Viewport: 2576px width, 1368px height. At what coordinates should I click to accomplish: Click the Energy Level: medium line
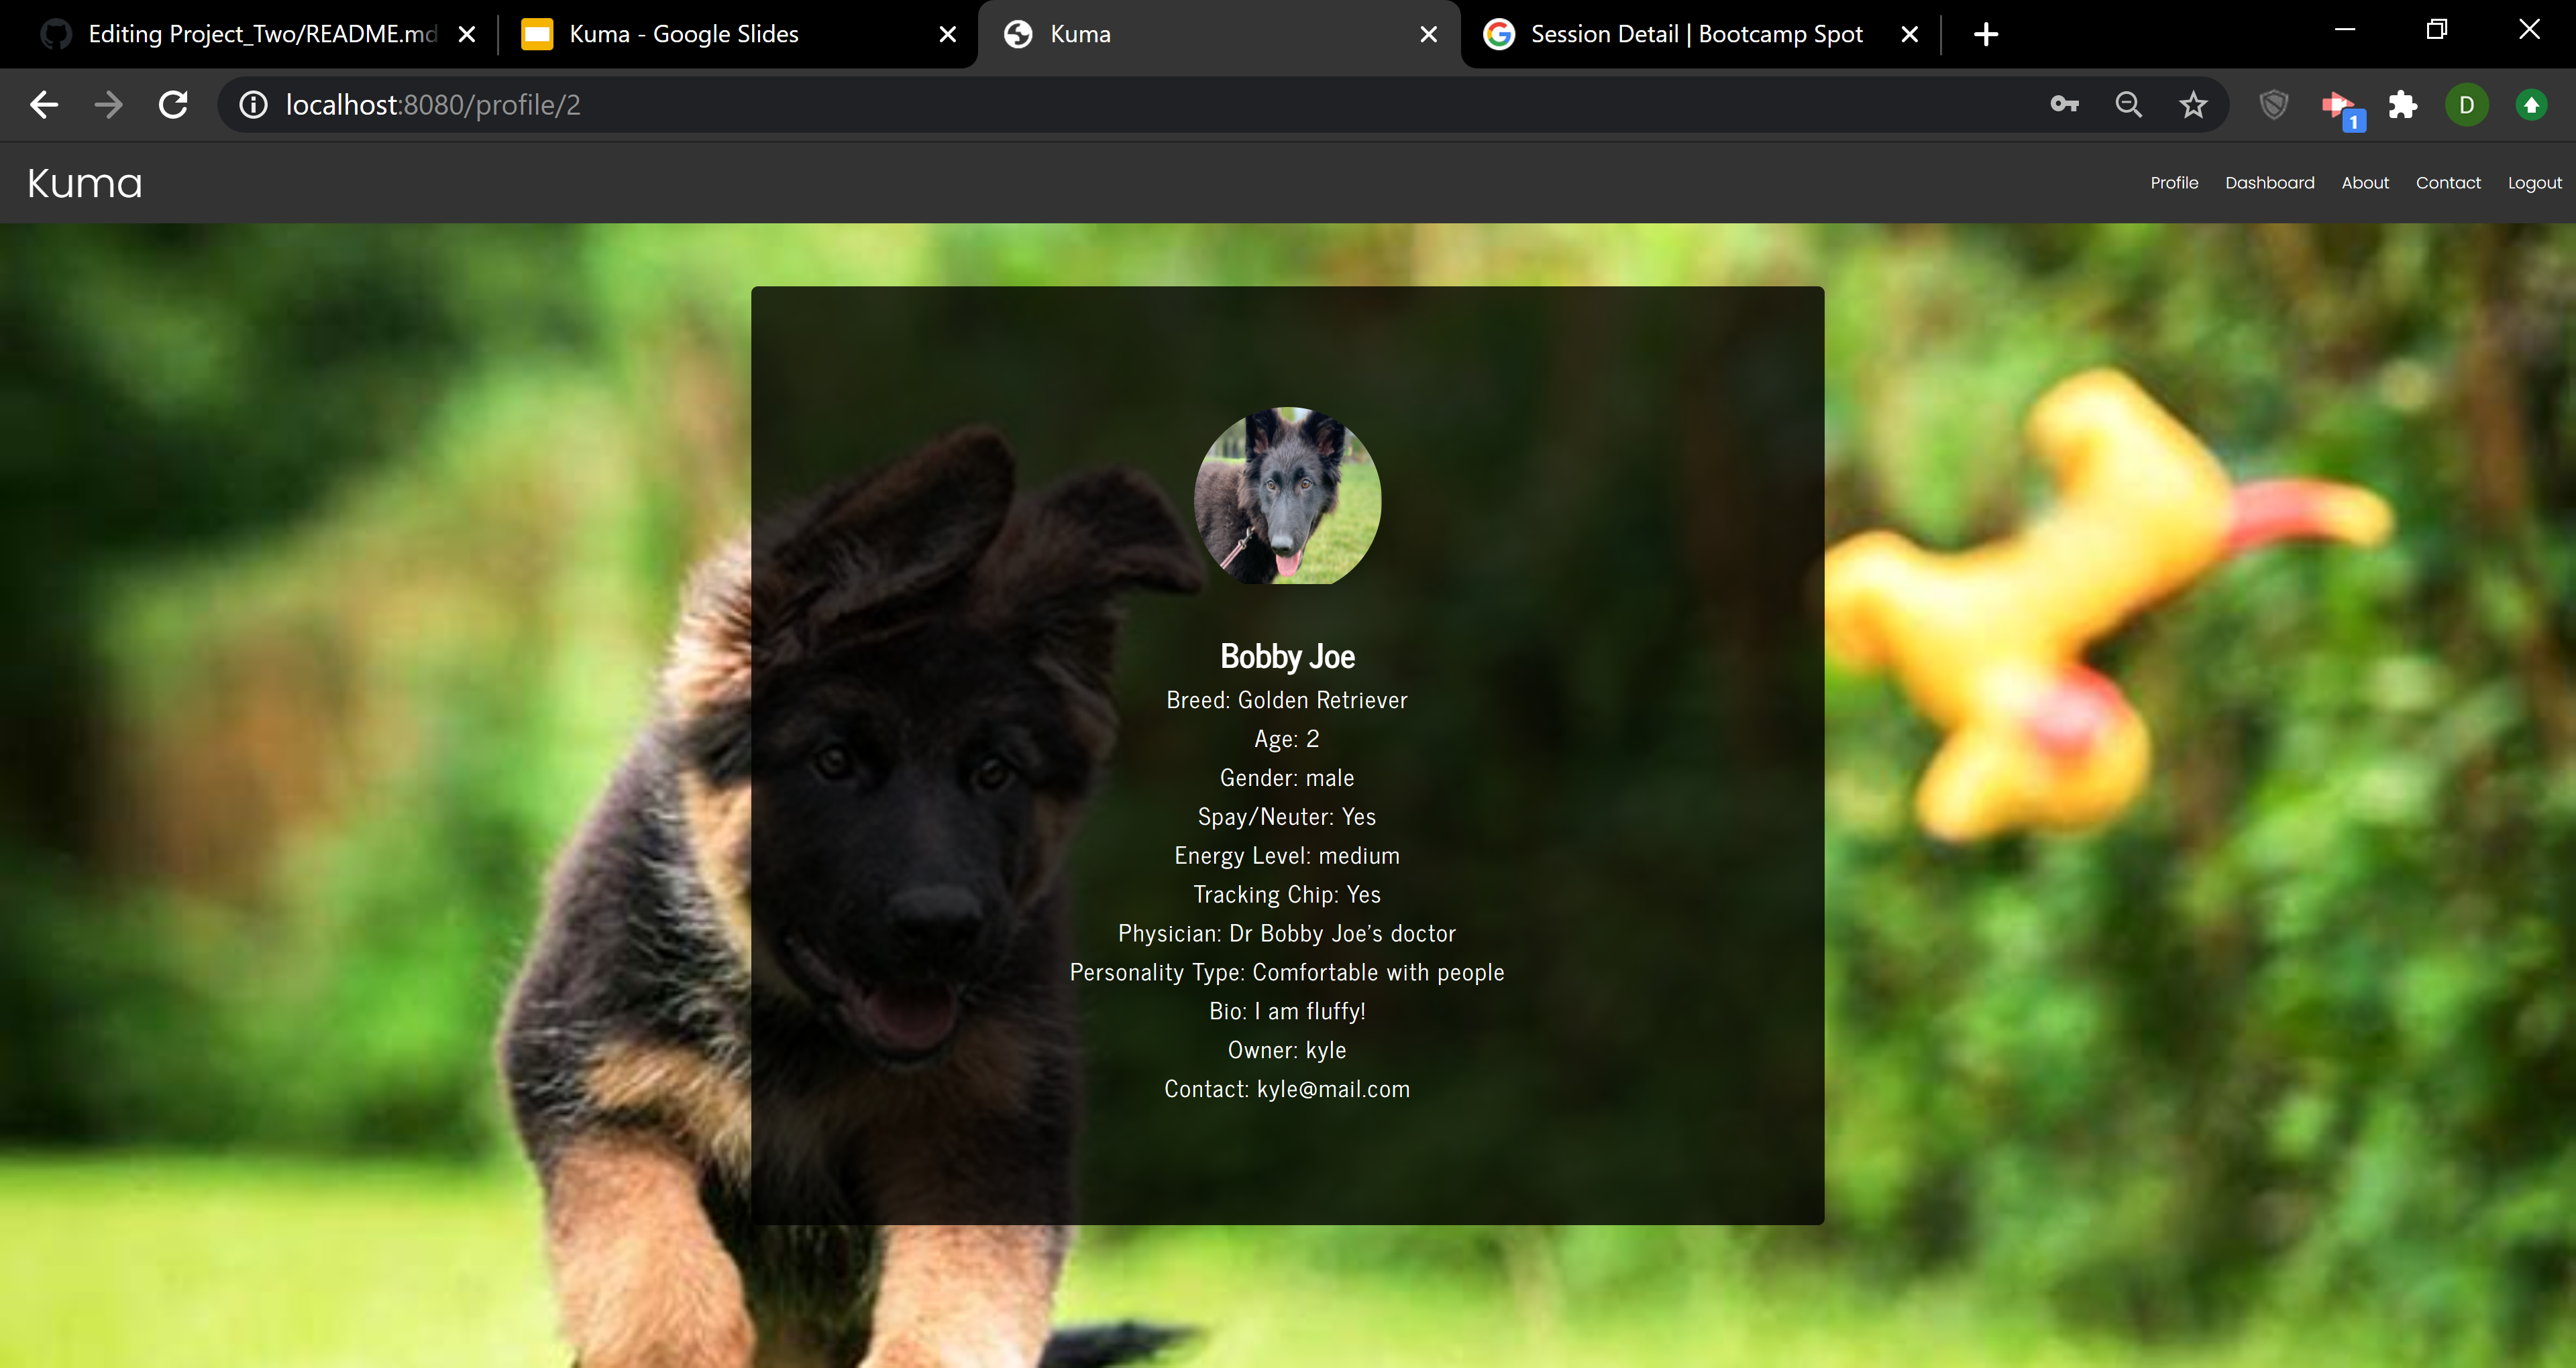click(1287, 856)
